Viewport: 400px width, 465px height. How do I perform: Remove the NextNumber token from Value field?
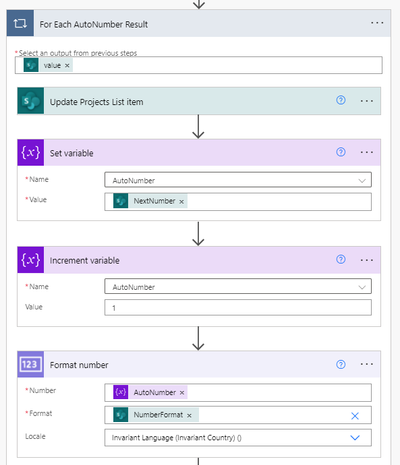pos(181,202)
